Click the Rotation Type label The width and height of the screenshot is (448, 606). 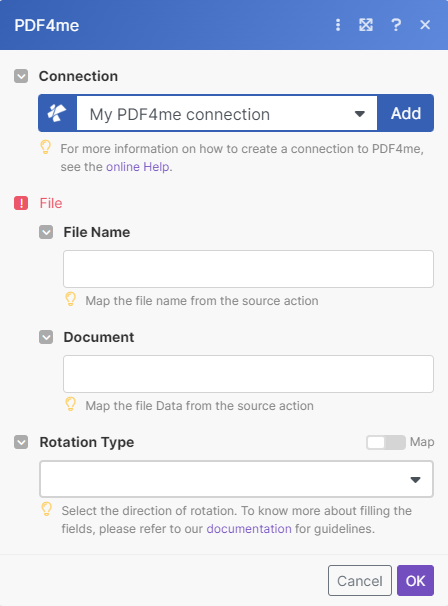(87, 442)
